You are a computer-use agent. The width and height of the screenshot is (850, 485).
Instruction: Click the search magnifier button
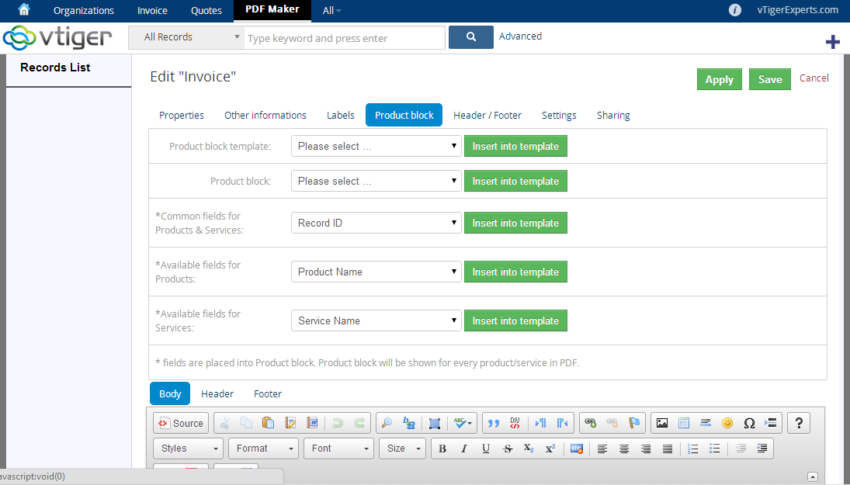click(x=471, y=37)
